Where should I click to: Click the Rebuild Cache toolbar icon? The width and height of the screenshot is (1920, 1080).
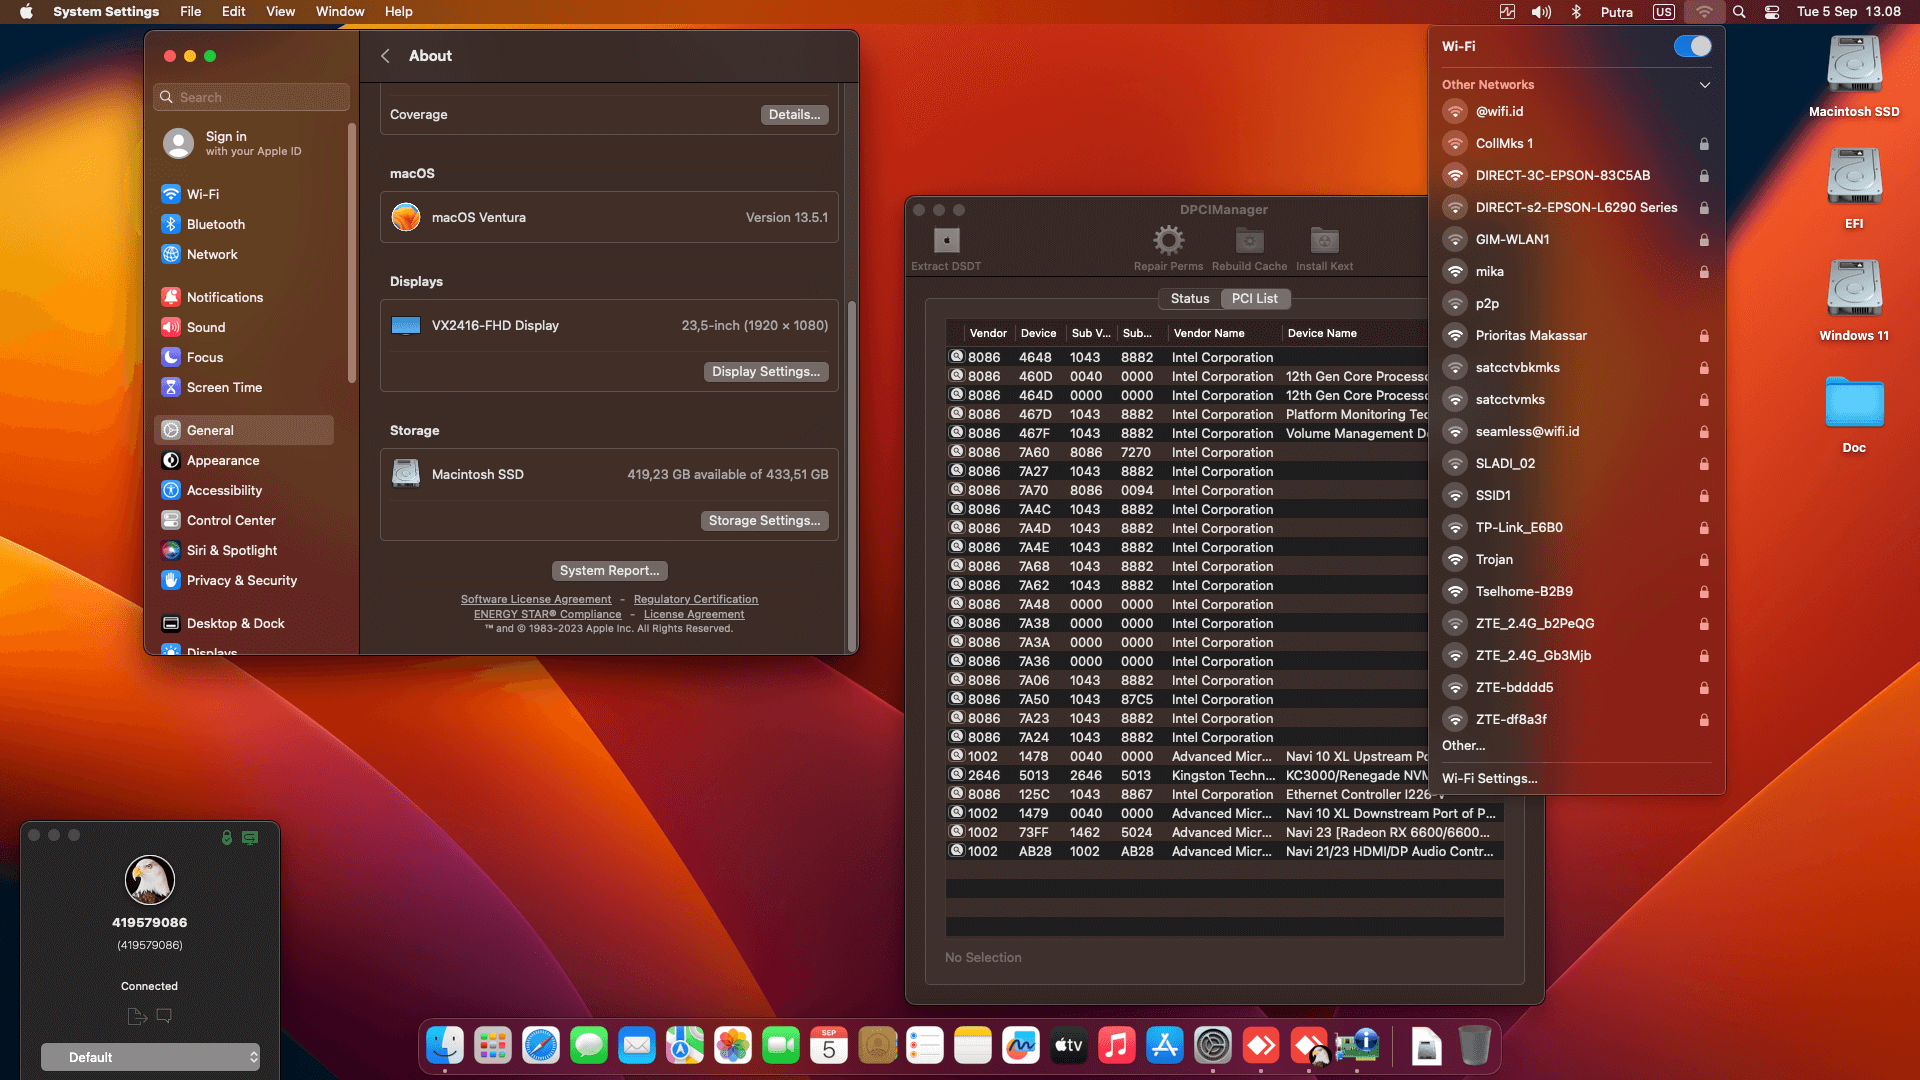point(1249,241)
